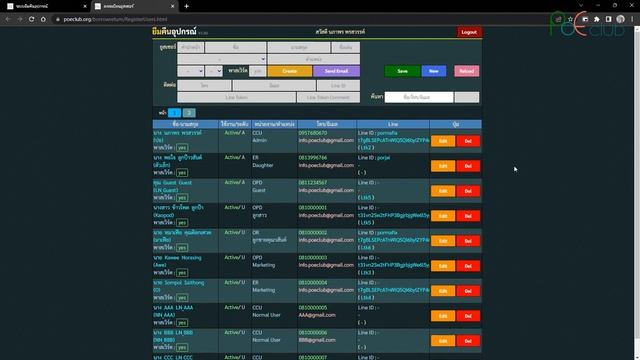Delete the AAA user with phone 0810000005
This screenshot has height=360, width=640.
click(468, 316)
